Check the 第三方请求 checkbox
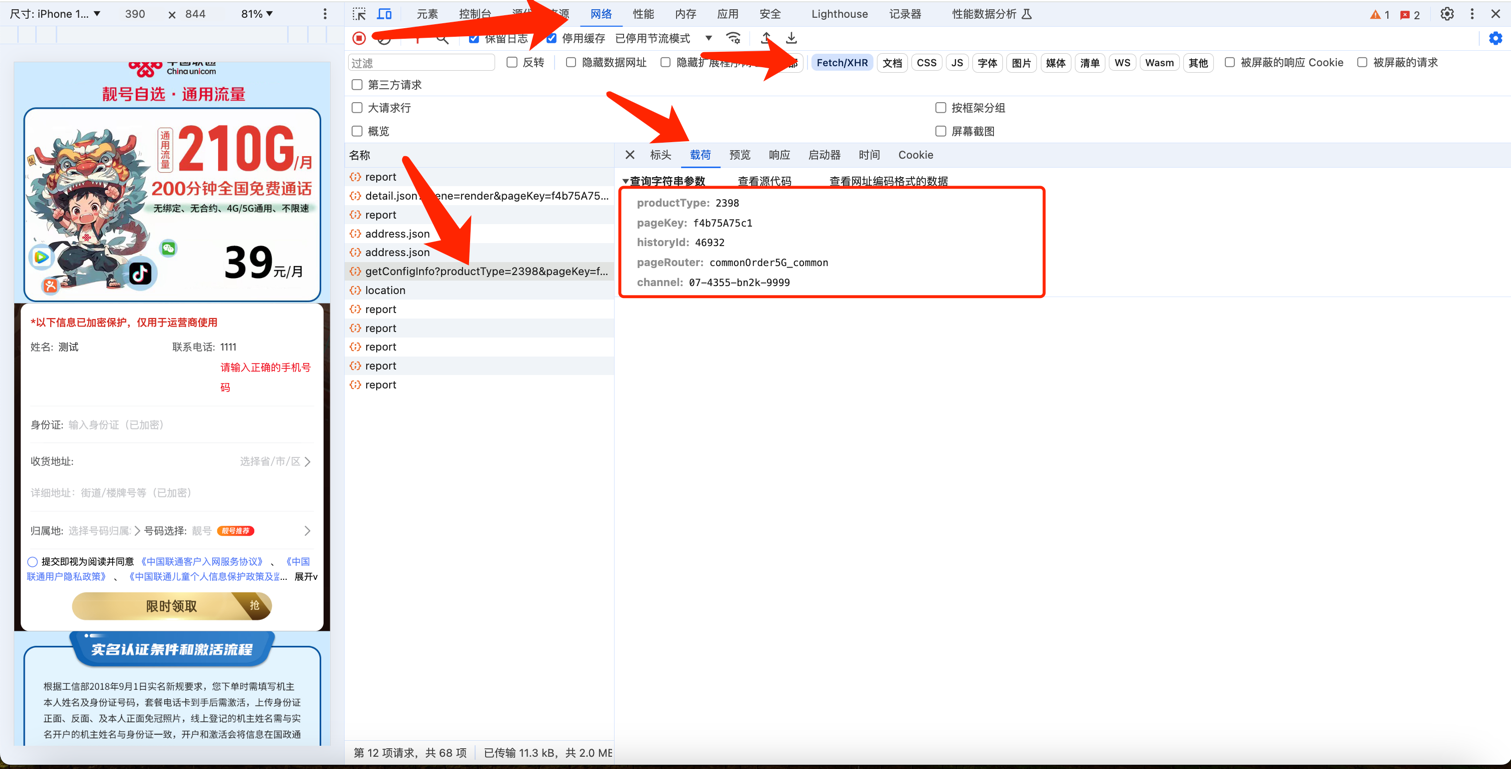Screen dimensions: 1511x769 357,85
